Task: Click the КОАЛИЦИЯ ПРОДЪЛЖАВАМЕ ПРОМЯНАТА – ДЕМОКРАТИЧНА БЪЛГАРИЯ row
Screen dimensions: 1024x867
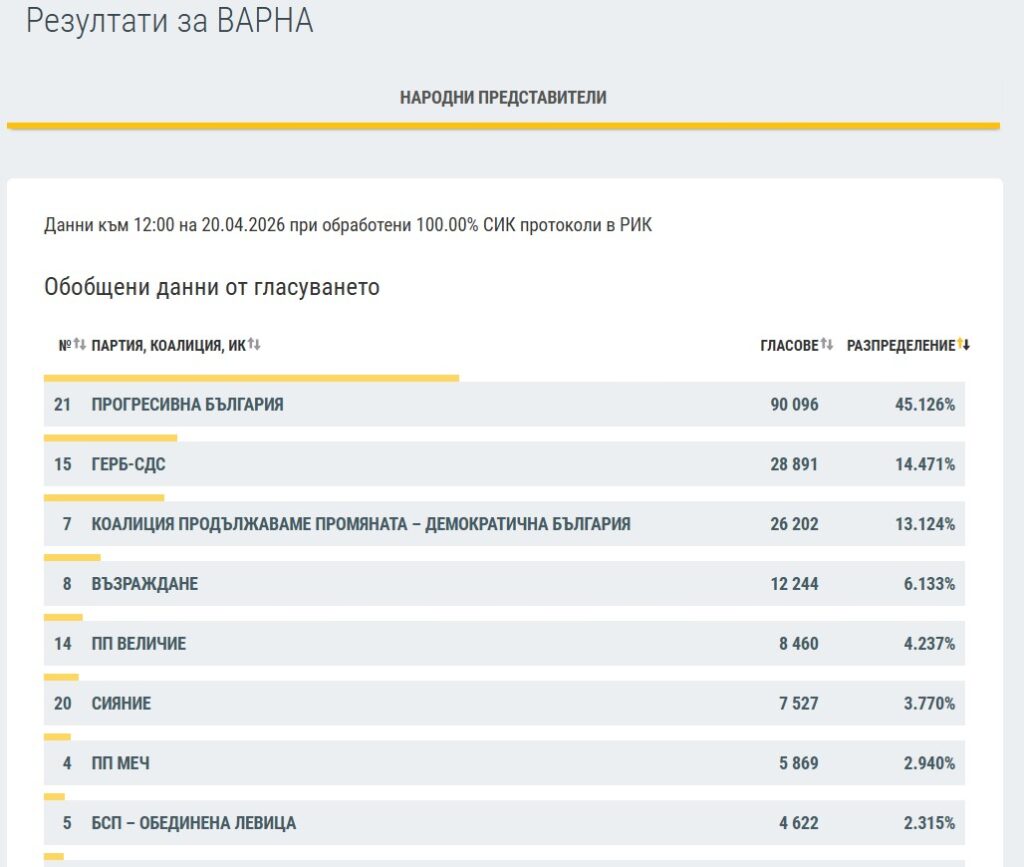Action: click(360, 524)
